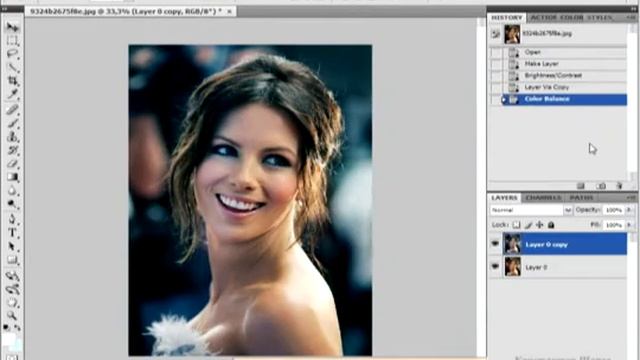Select the Layer 0 thumbnail
This screenshot has width=640, height=360.
(x=513, y=267)
